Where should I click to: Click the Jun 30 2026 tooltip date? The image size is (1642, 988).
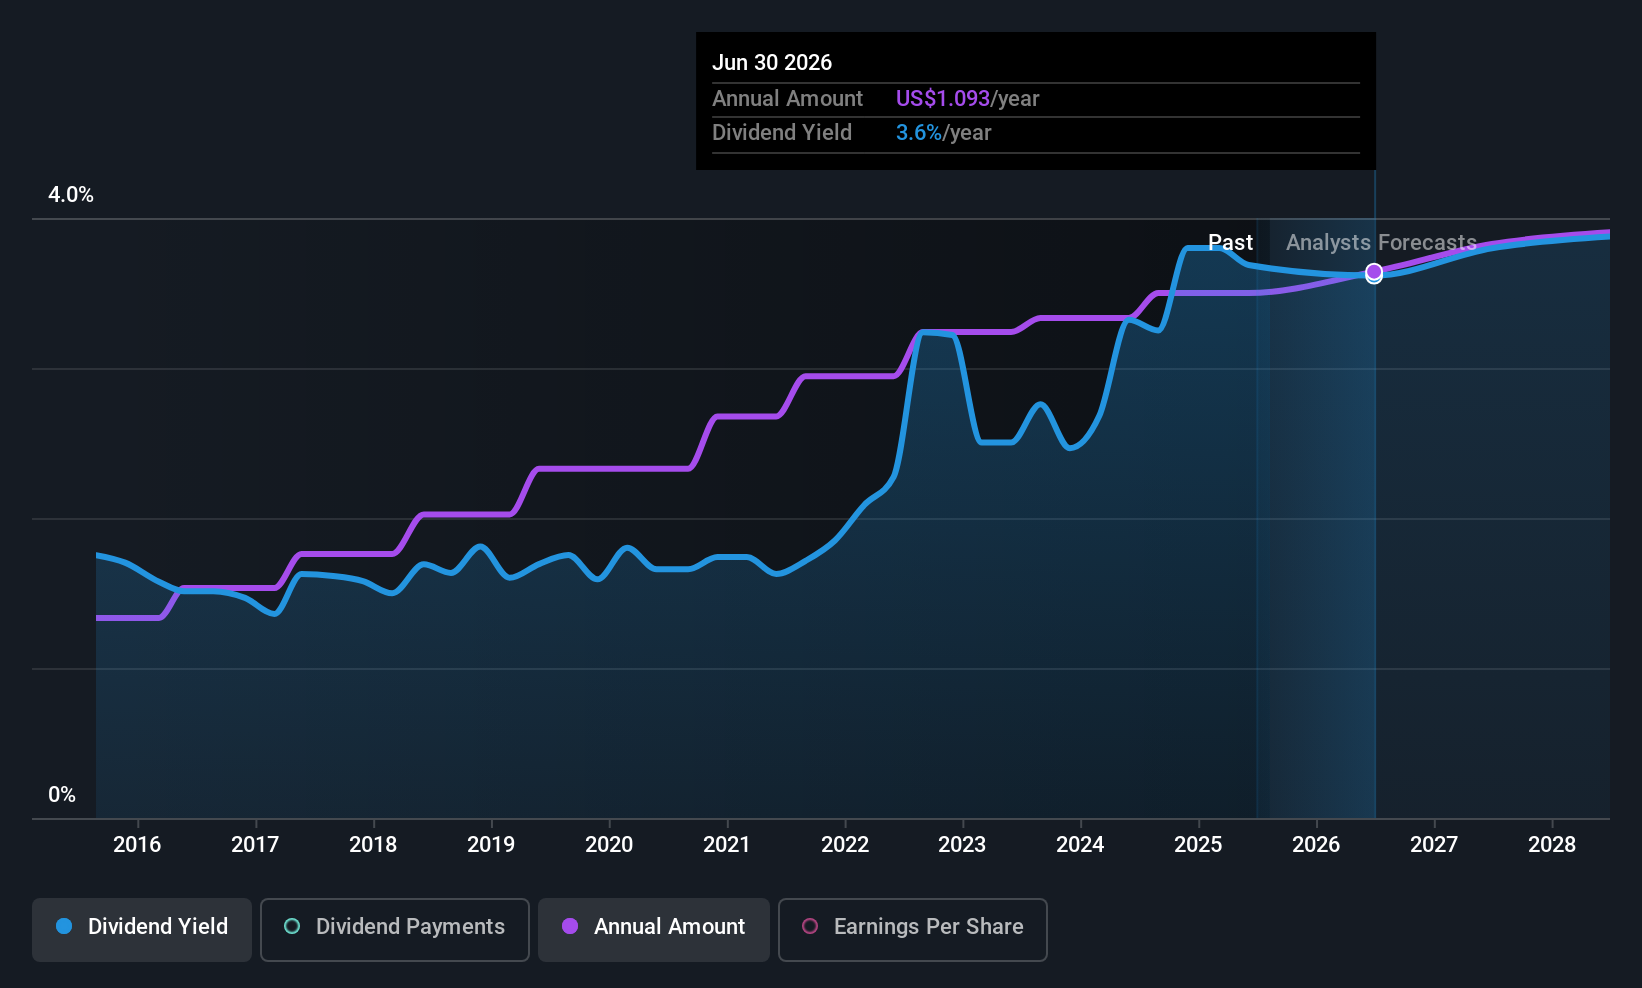point(772,63)
